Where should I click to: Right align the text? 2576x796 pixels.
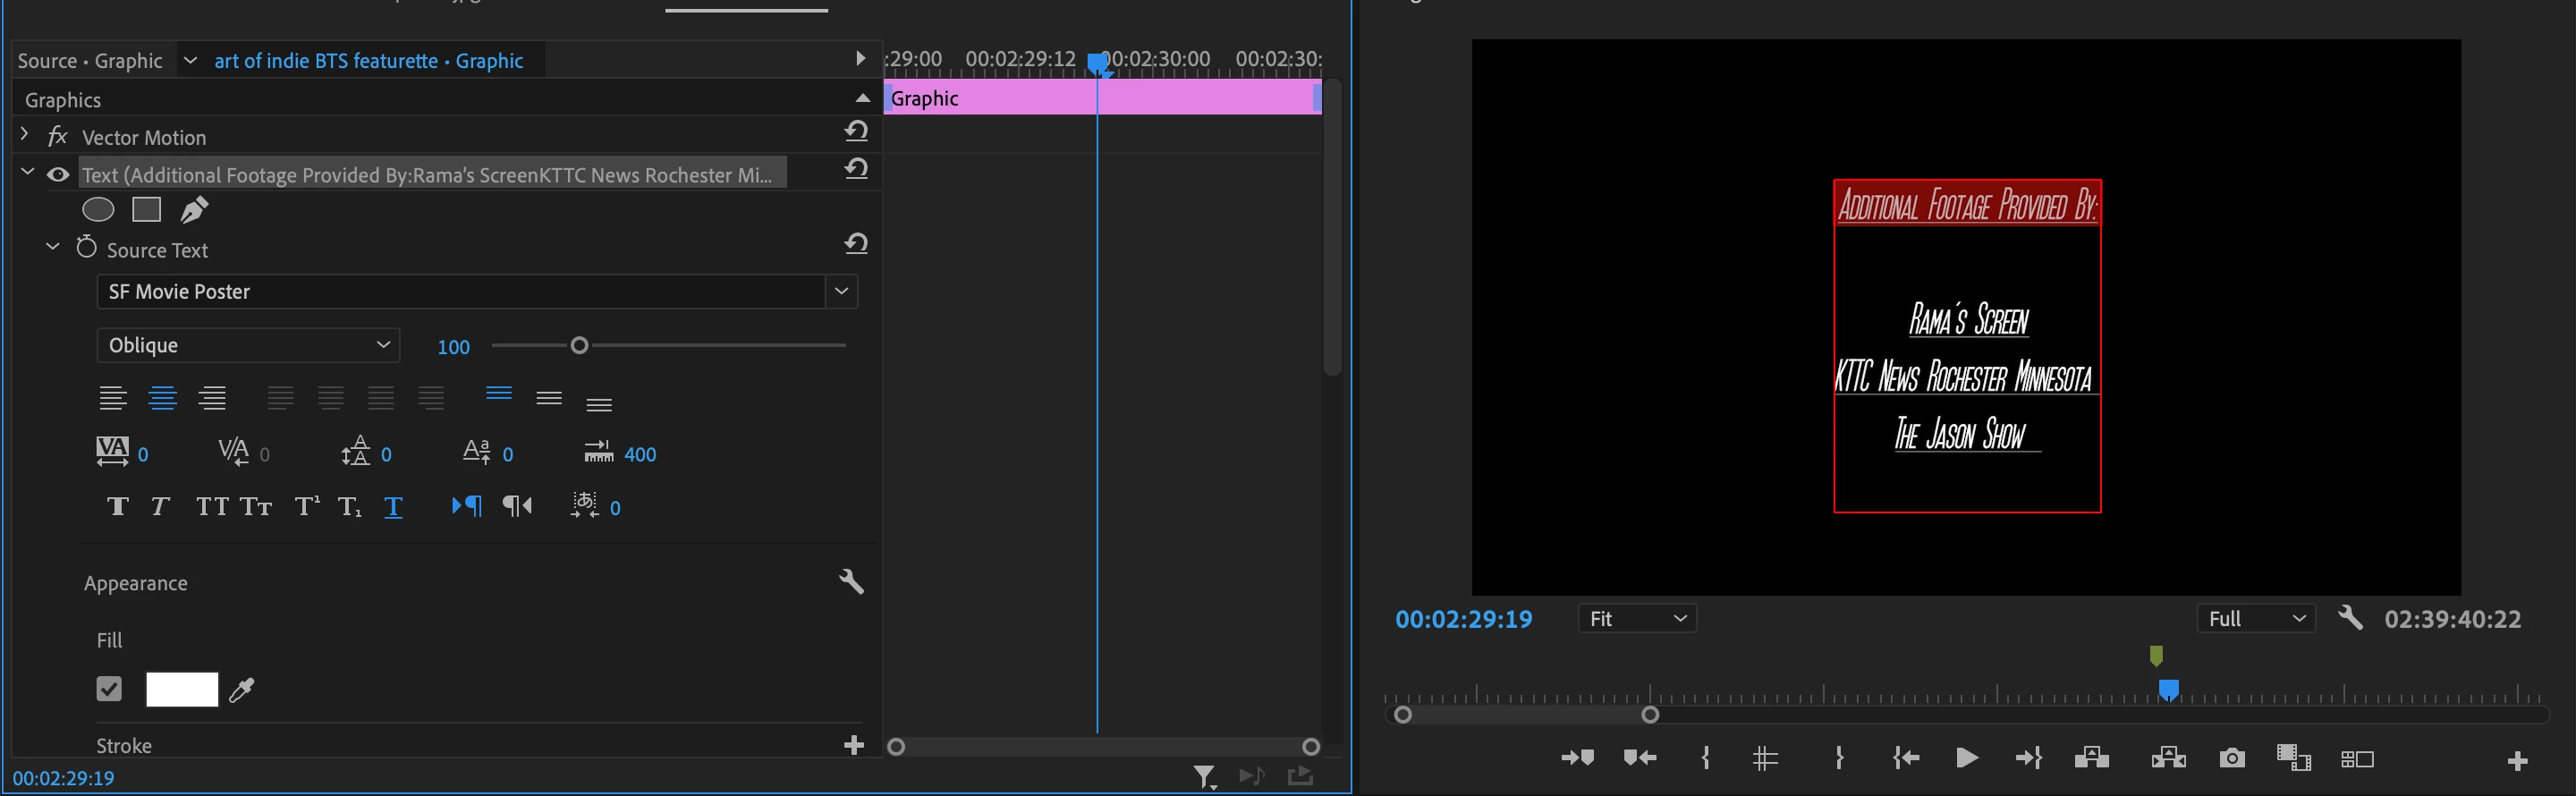tap(212, 398)
